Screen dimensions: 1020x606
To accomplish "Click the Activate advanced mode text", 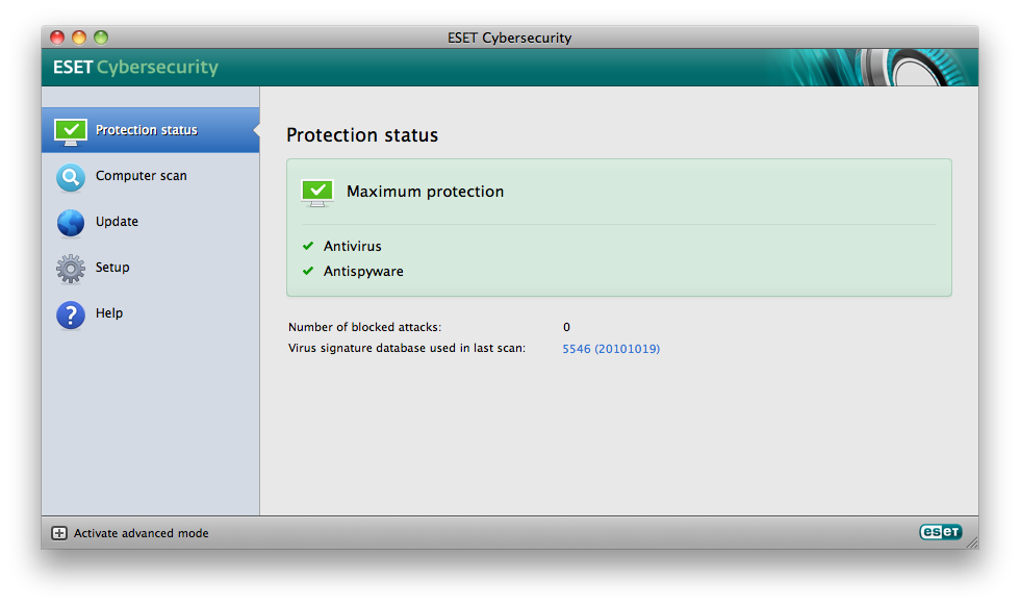I will [x=141, y=534].
